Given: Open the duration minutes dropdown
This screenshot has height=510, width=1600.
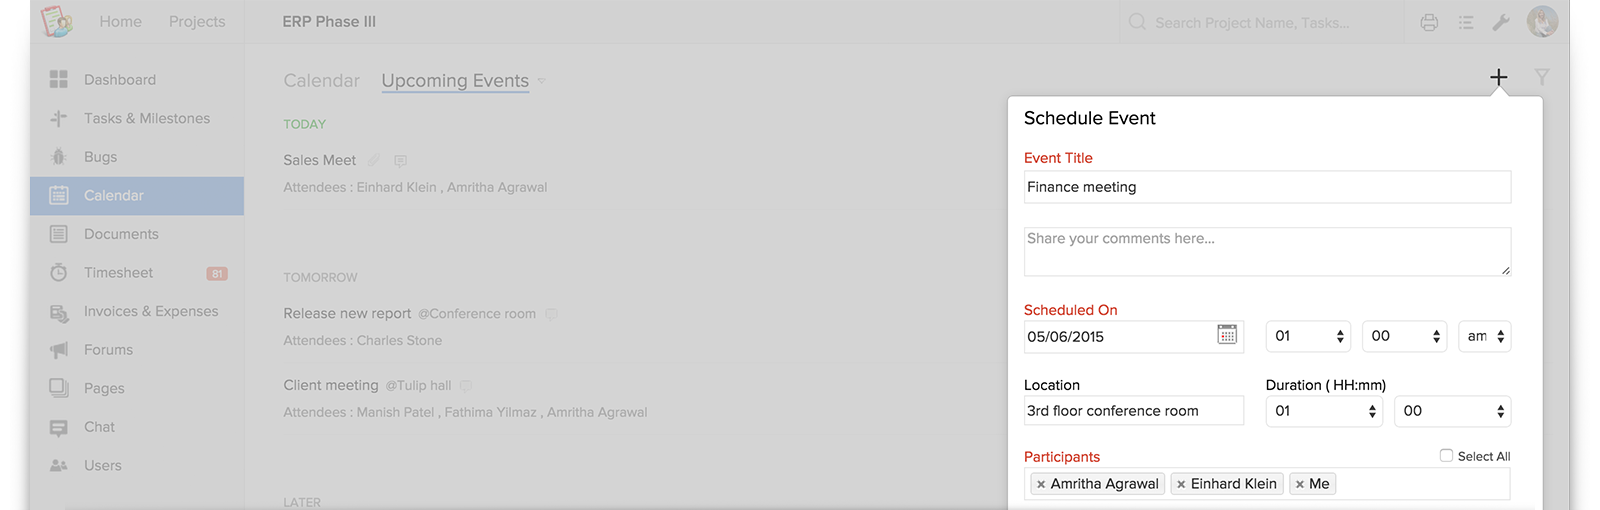Looking at the screenshot, I should pyautogui.click(x=1452, y=411).
